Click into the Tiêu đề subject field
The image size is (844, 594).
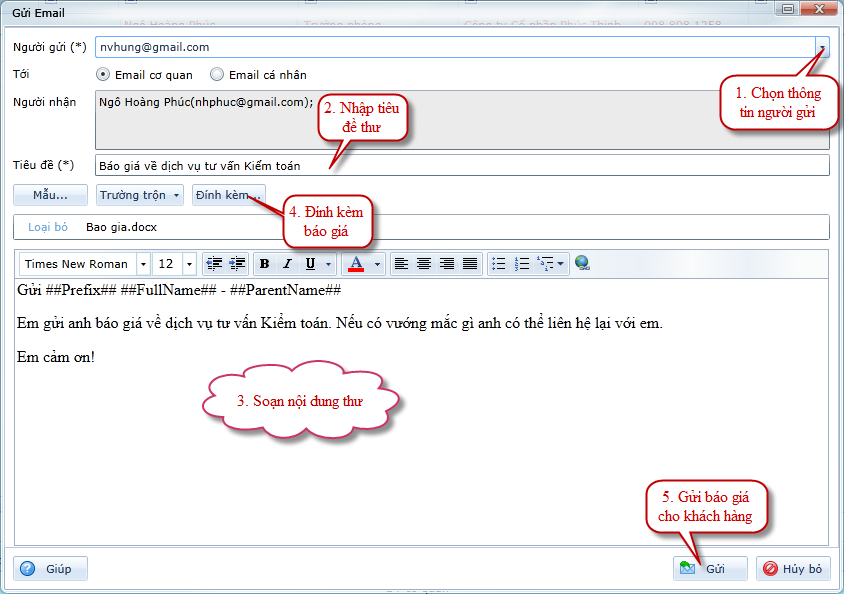460,166
